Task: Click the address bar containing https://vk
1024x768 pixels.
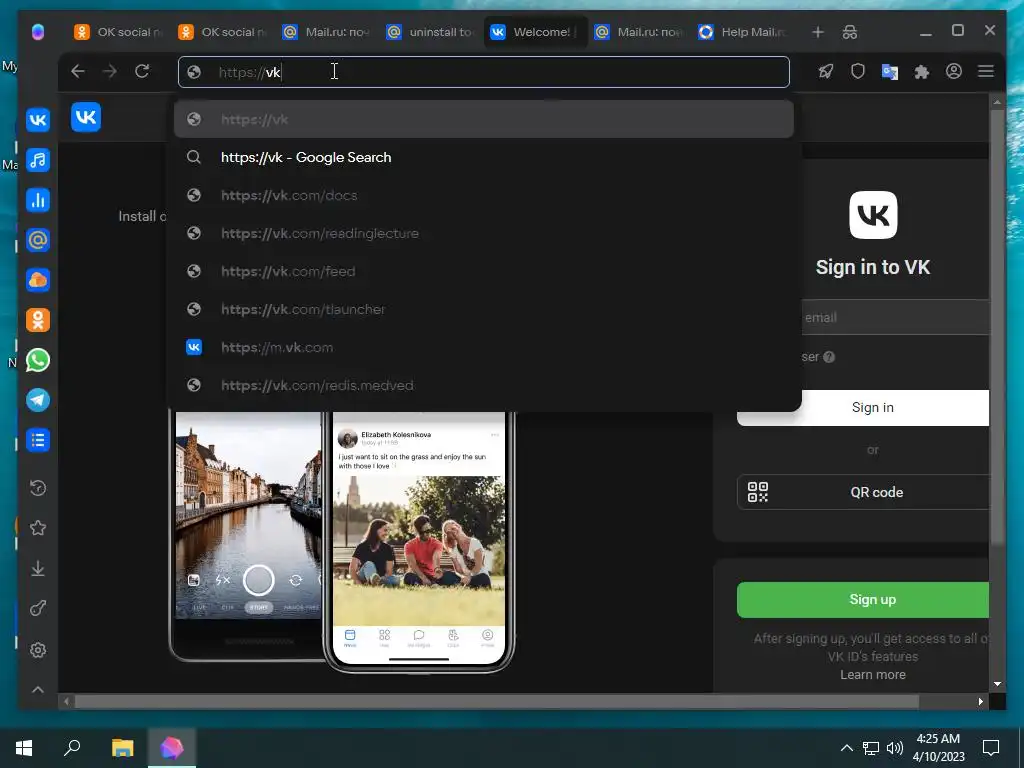Action: point(483,72)
